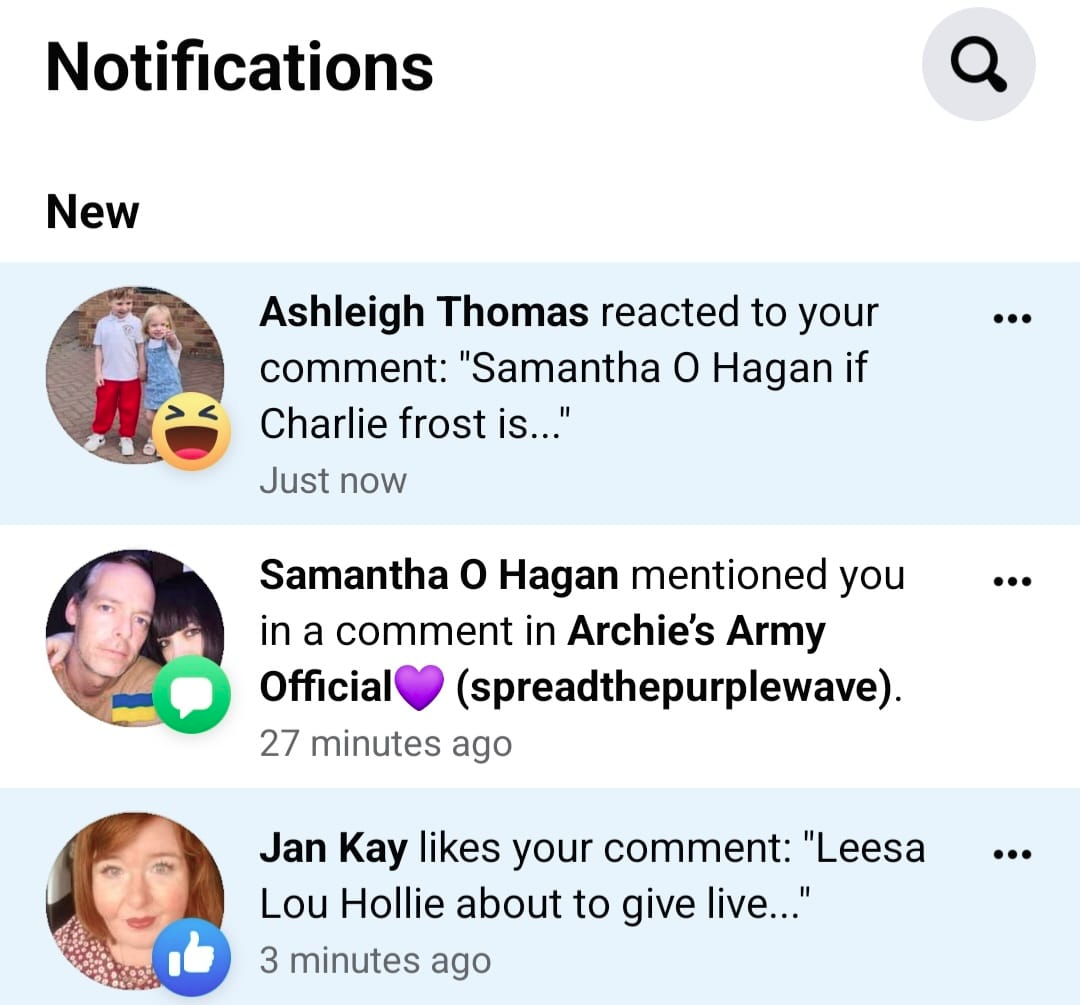This screenshot has height=1005, width=1080.
Task: Open options menu for Jan Kay notification
Action: (x=1012, y=855)
